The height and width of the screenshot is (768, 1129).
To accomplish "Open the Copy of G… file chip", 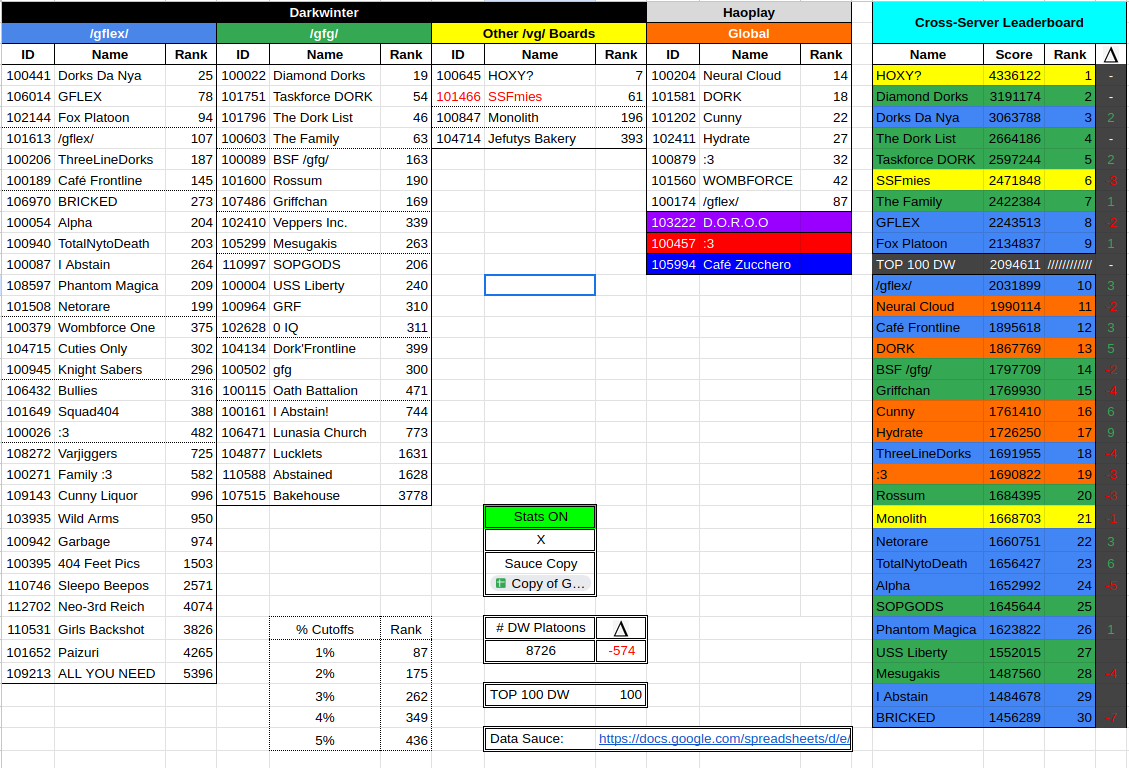I will coord(540,584).
